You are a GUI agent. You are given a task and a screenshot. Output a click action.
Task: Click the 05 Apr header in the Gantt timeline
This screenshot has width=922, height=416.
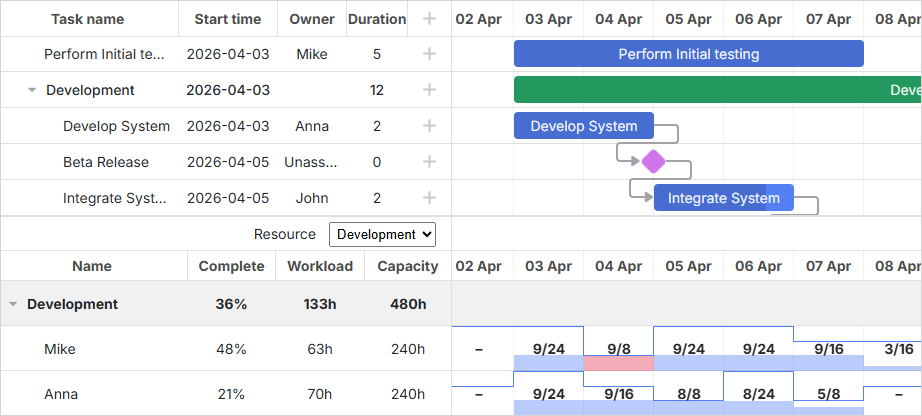click(x=689, y=19)
